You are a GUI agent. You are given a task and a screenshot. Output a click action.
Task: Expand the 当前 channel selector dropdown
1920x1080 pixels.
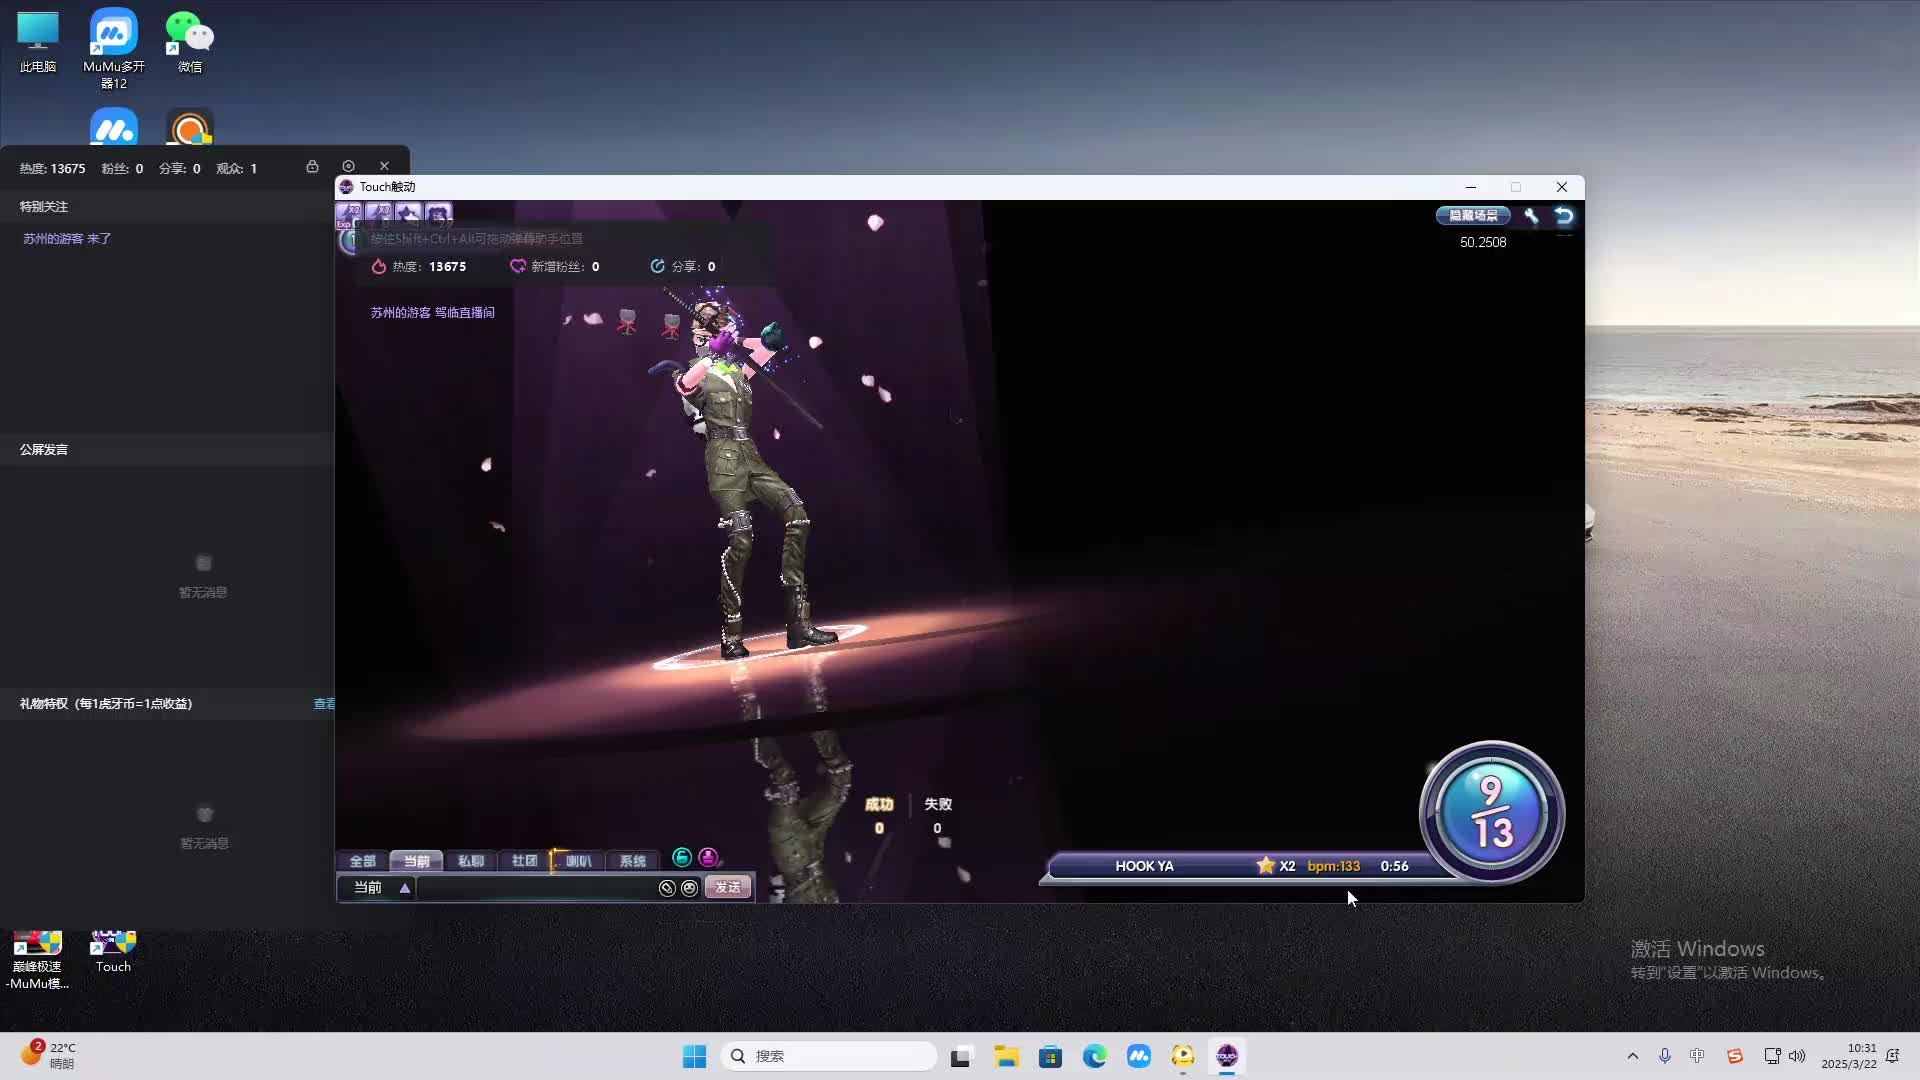click(405, 888)
